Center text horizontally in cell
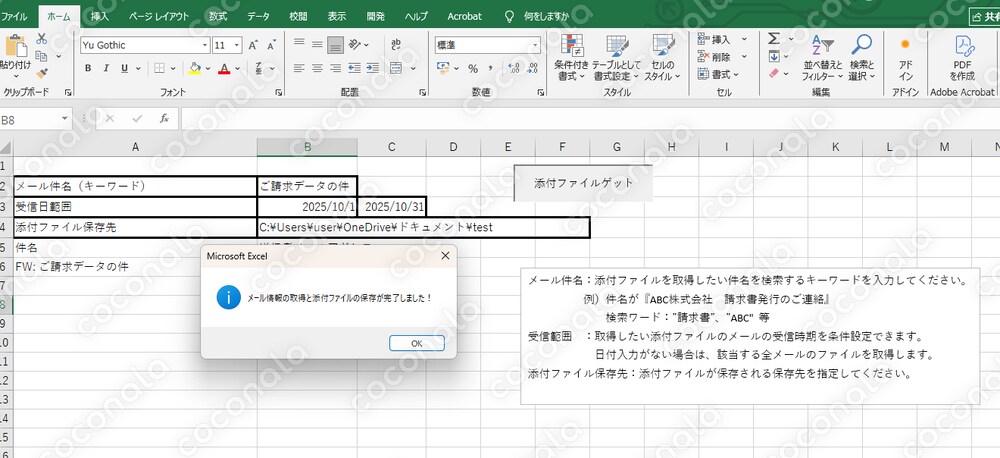 point(317,68)
